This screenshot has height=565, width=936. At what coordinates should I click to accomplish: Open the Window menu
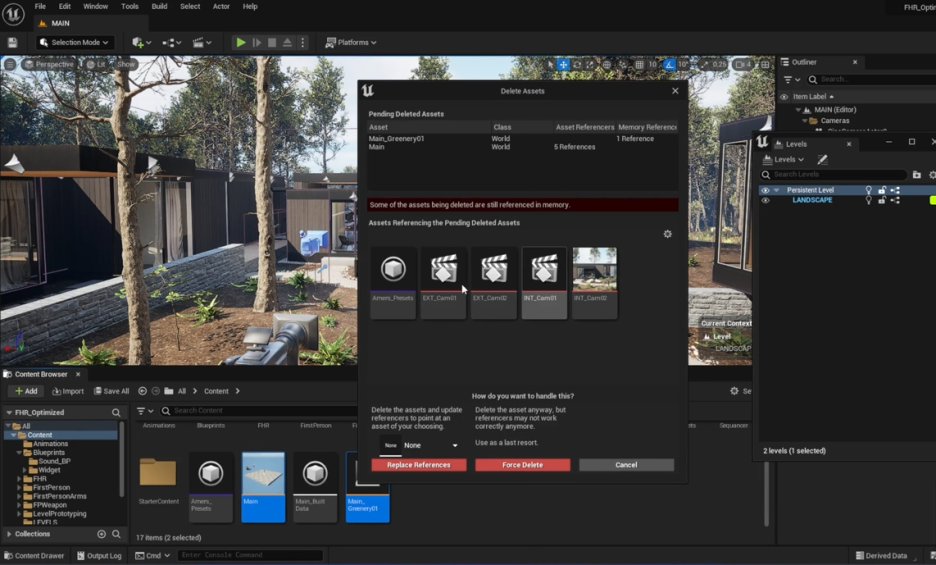click(96, 7)
